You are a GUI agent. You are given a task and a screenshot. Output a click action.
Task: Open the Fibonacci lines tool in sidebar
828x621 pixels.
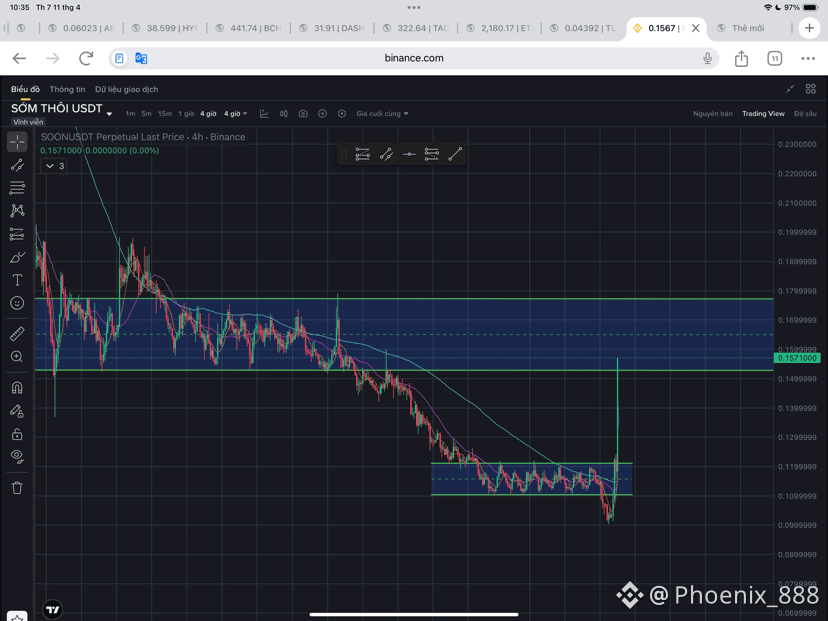(x=17, y=187)
